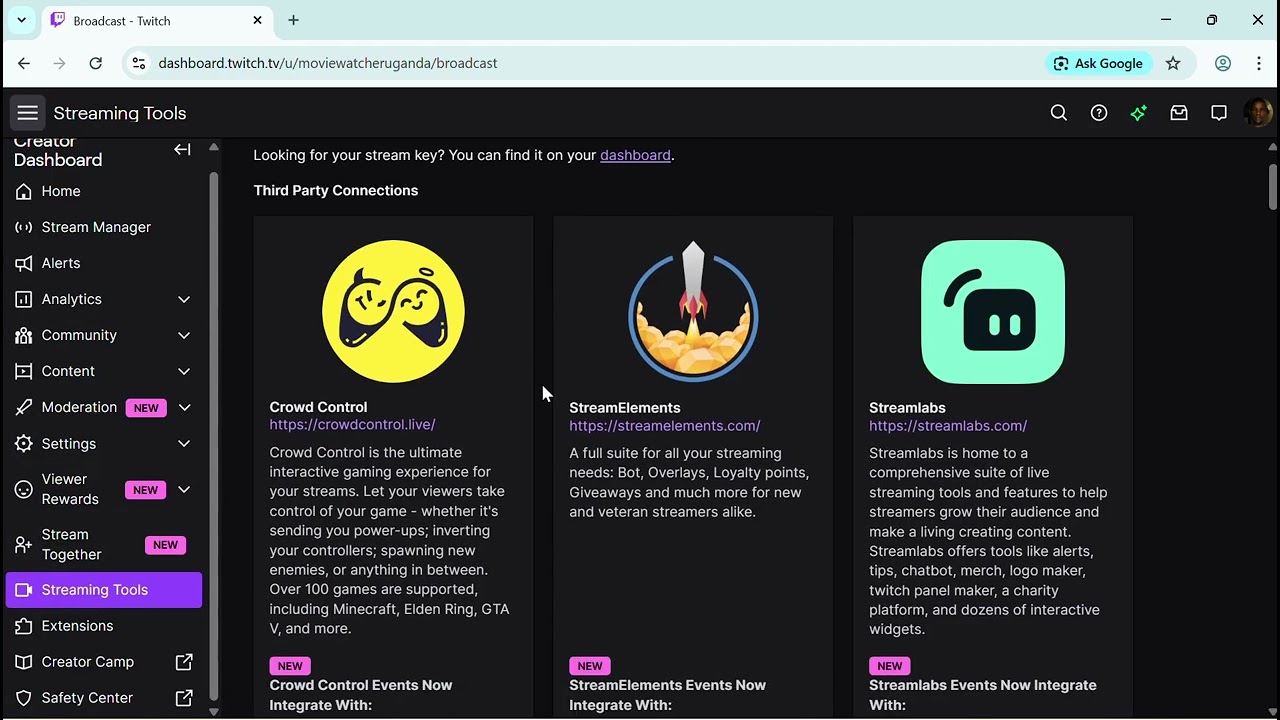
Task: Click the Home house icon
Action: point(24,191)
